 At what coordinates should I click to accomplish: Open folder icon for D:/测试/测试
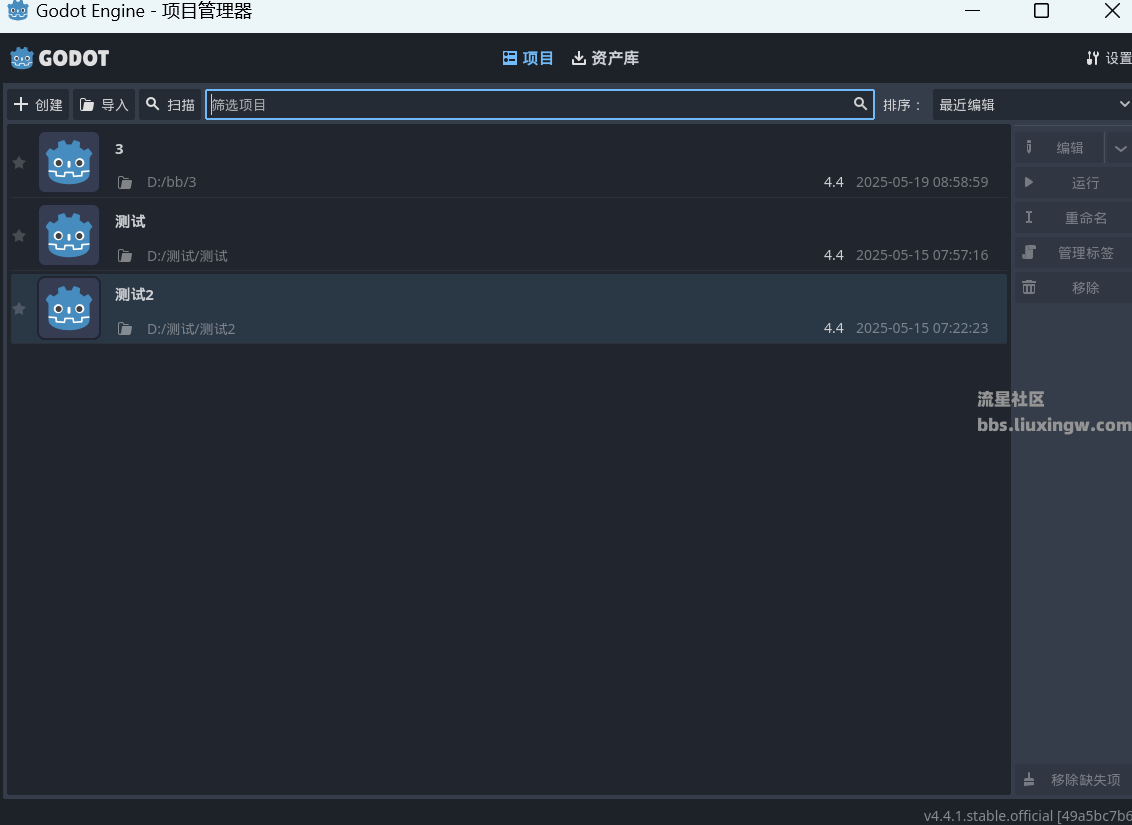coord(125,256)
